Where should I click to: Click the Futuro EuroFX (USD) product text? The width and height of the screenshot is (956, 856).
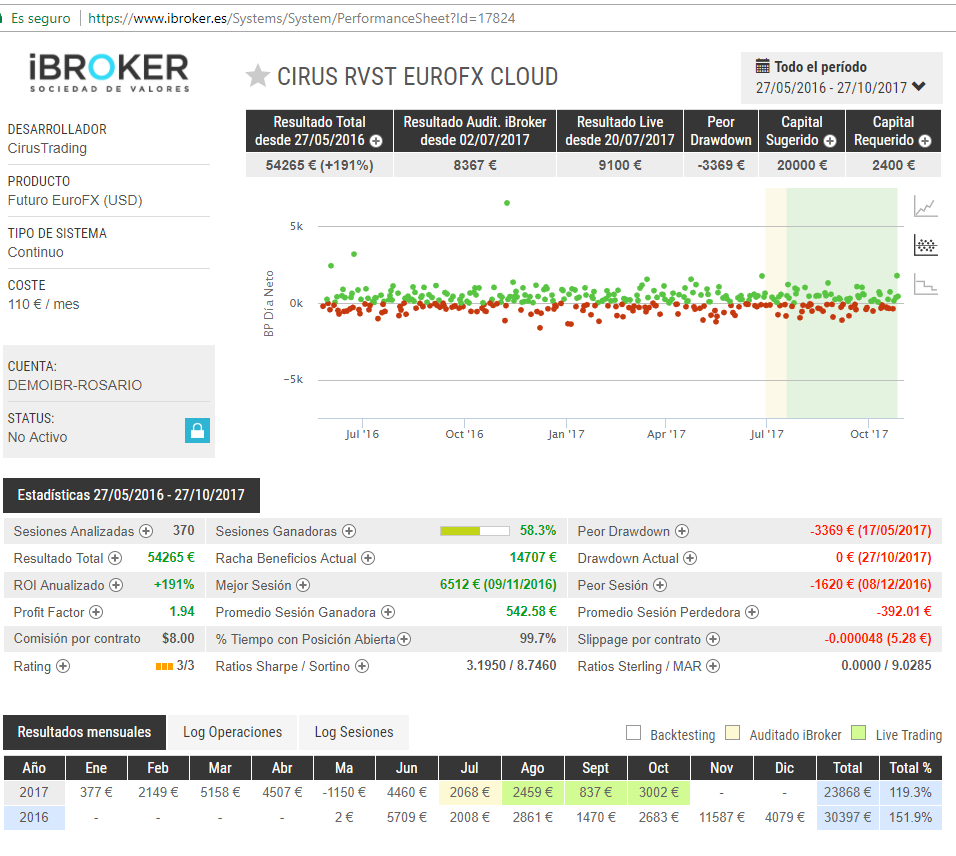(x=75, y=201)
